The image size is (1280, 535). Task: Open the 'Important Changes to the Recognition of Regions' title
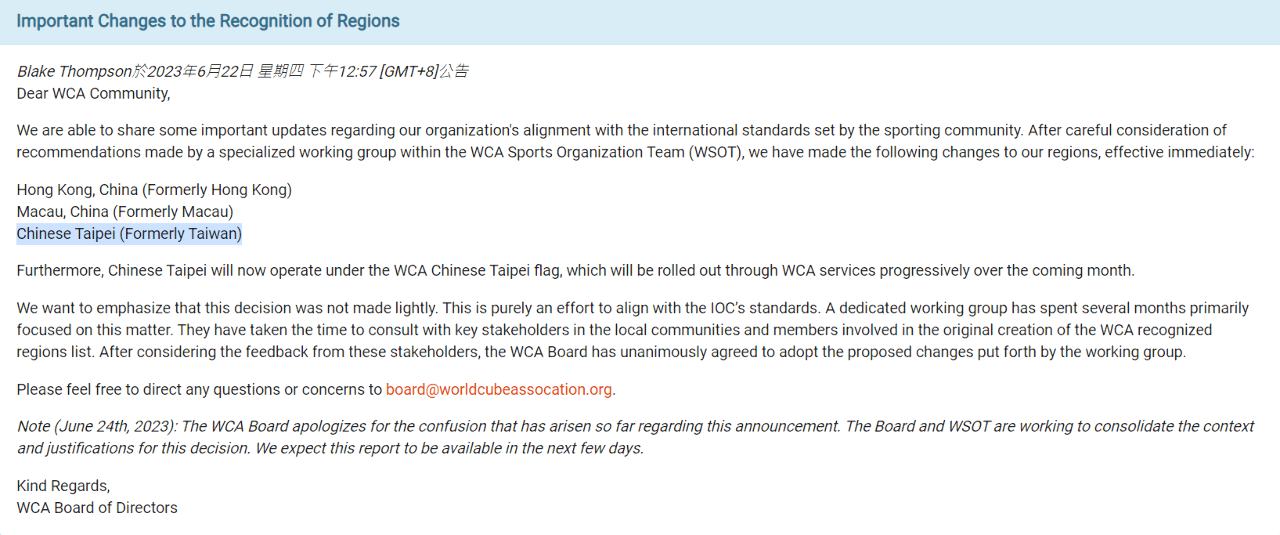pyautogui.click(x=208, y=21)
